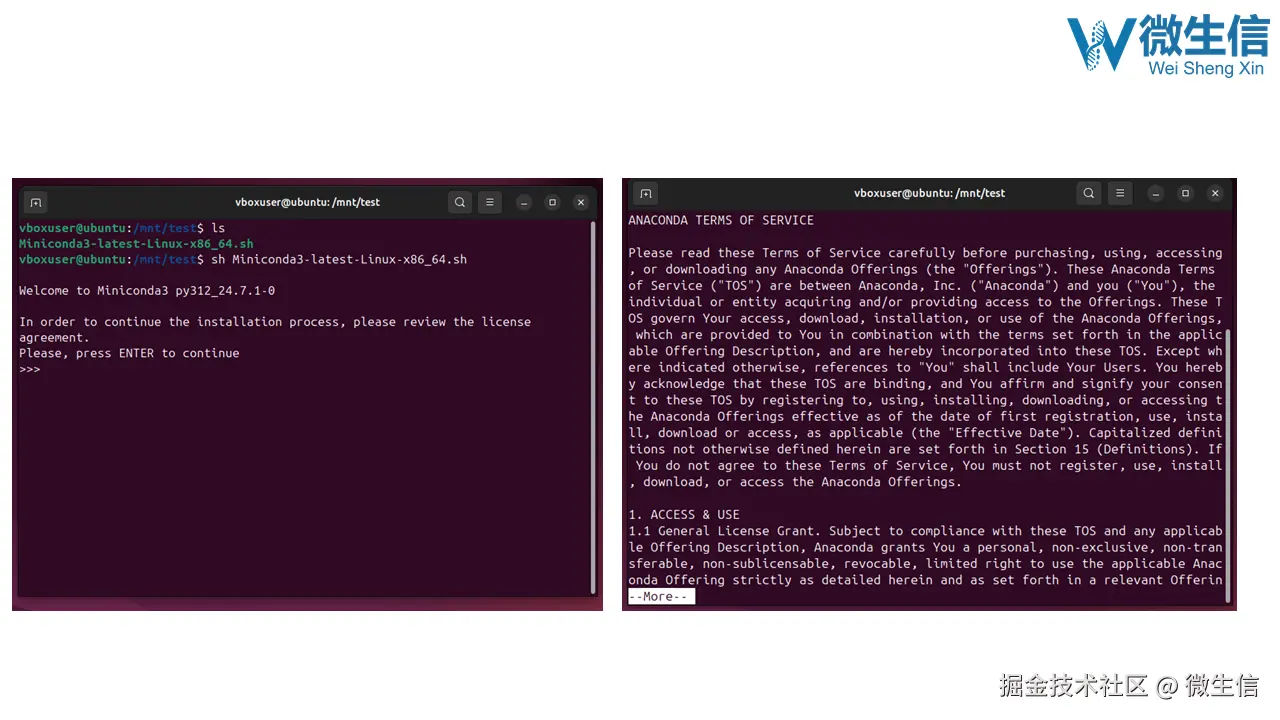This screenshot has width=1280, height=720.
Task: Click right window title 'vboxuser@ubuntu: /mnt/test'
Action: pyautogui.click(x=930, y=193)
